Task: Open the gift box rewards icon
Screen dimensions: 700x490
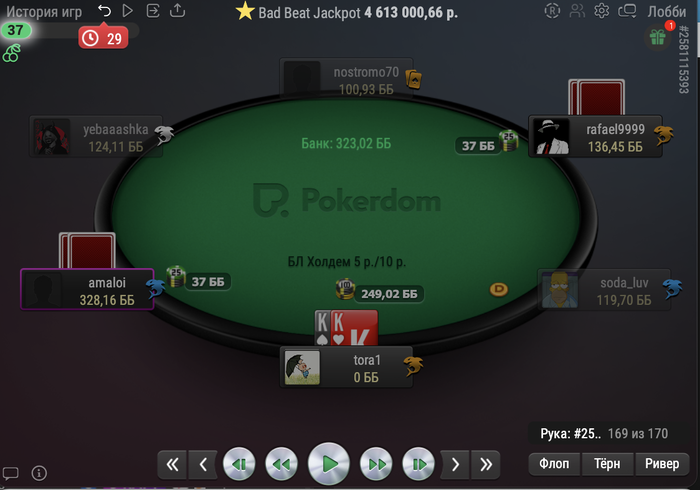Action: pos(657,37)
